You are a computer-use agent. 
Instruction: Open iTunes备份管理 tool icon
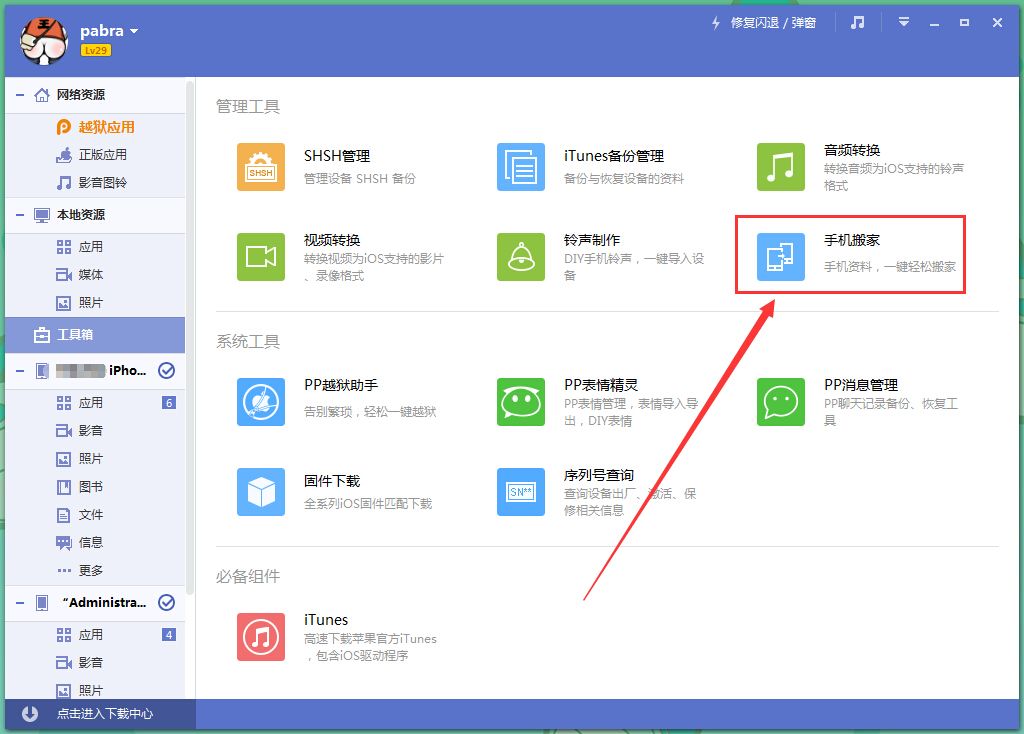(x=520, y=167)
